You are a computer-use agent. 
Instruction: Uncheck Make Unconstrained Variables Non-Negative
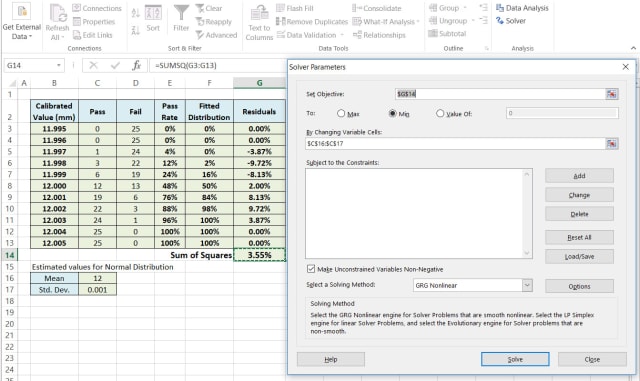tap(311, 269)
